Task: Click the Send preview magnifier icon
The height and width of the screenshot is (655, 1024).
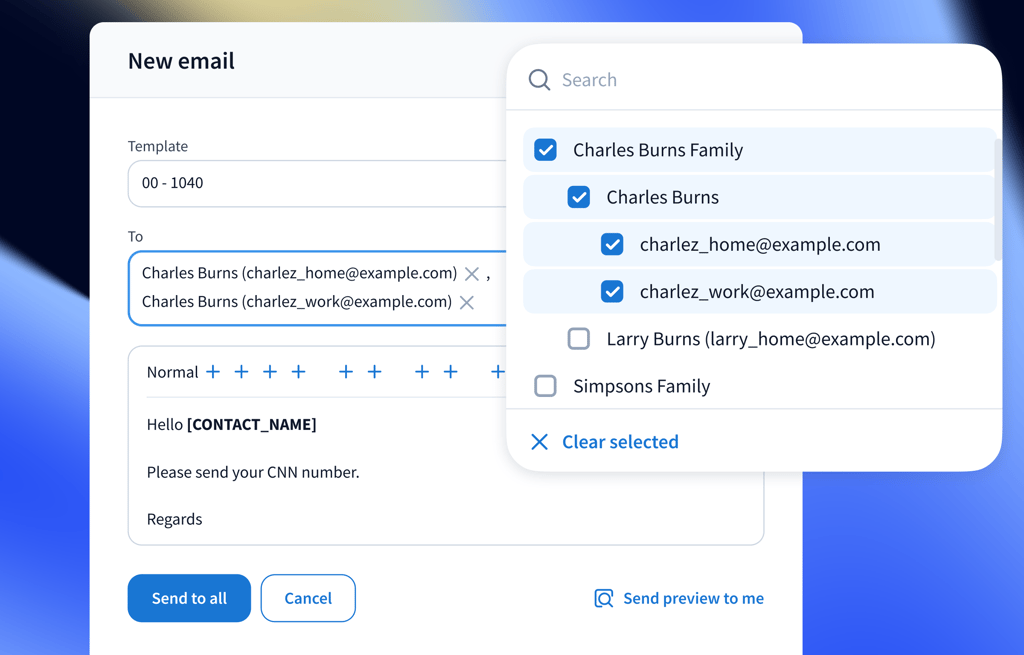Action: point(603,599)
